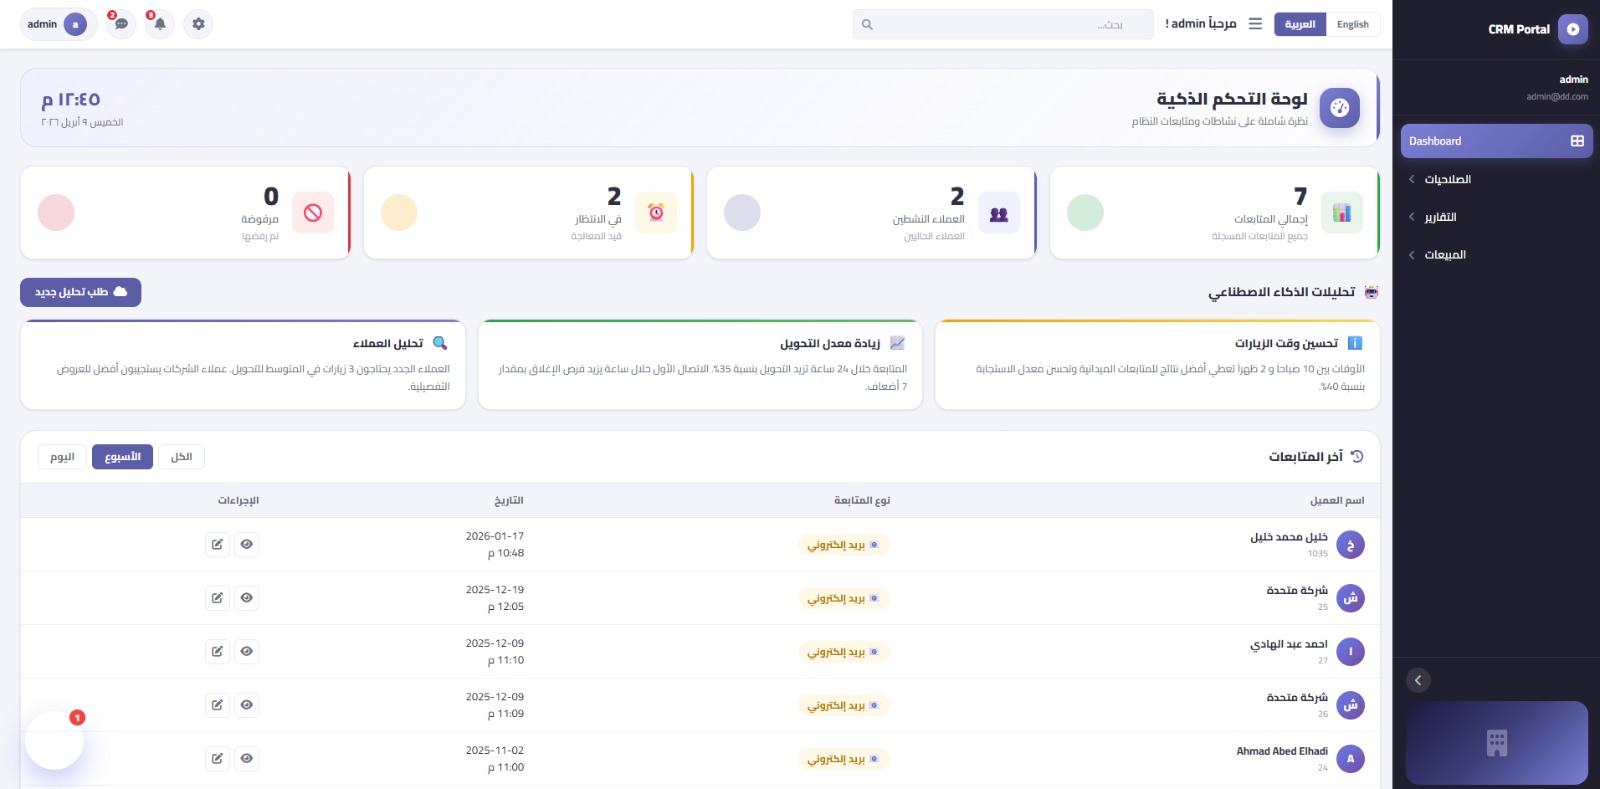Switch language to English
The image size is (1600, 789).
(1352, 24)
